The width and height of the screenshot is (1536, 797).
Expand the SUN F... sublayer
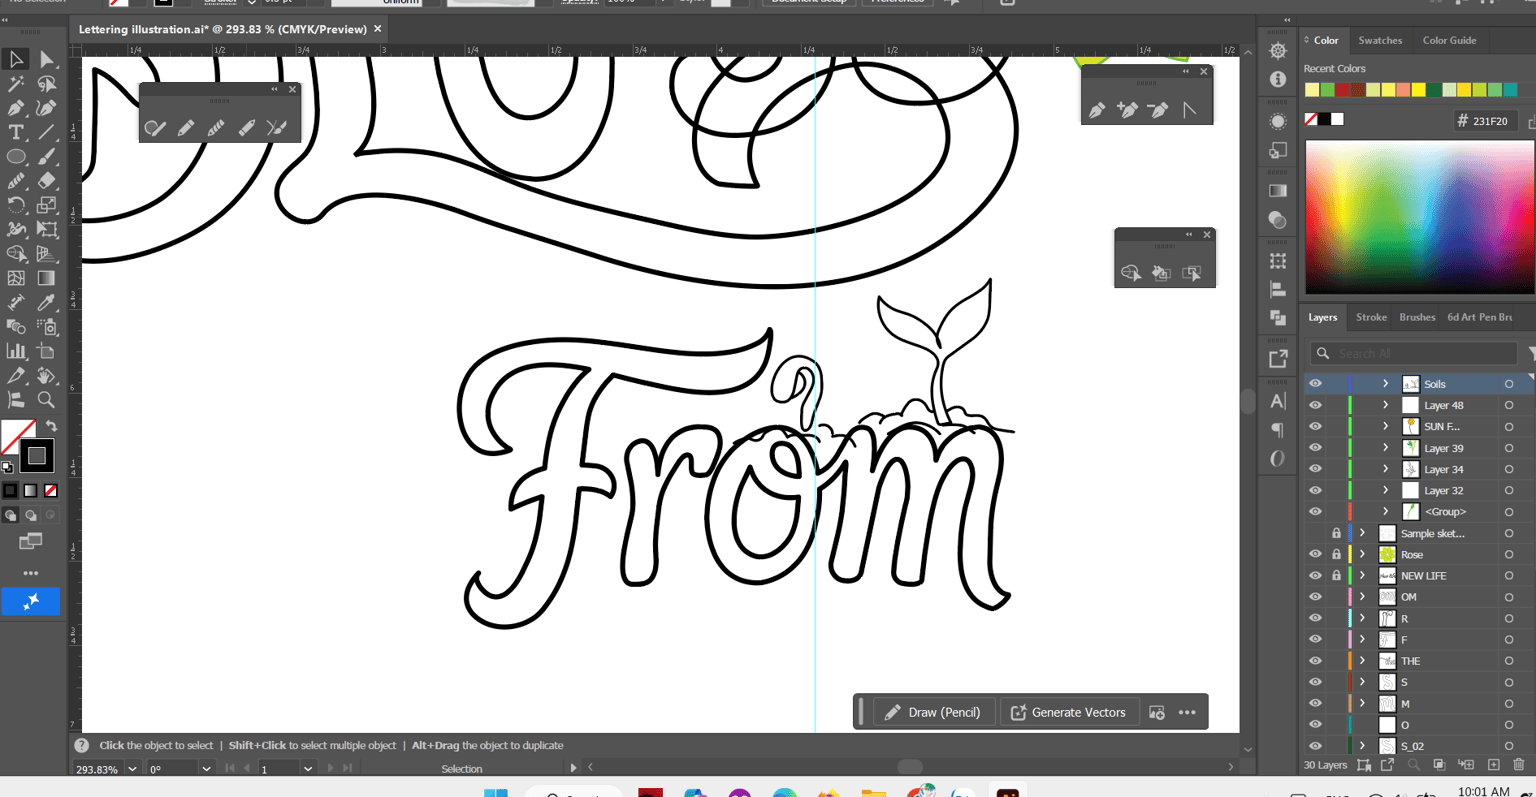tap(1386, 426)
